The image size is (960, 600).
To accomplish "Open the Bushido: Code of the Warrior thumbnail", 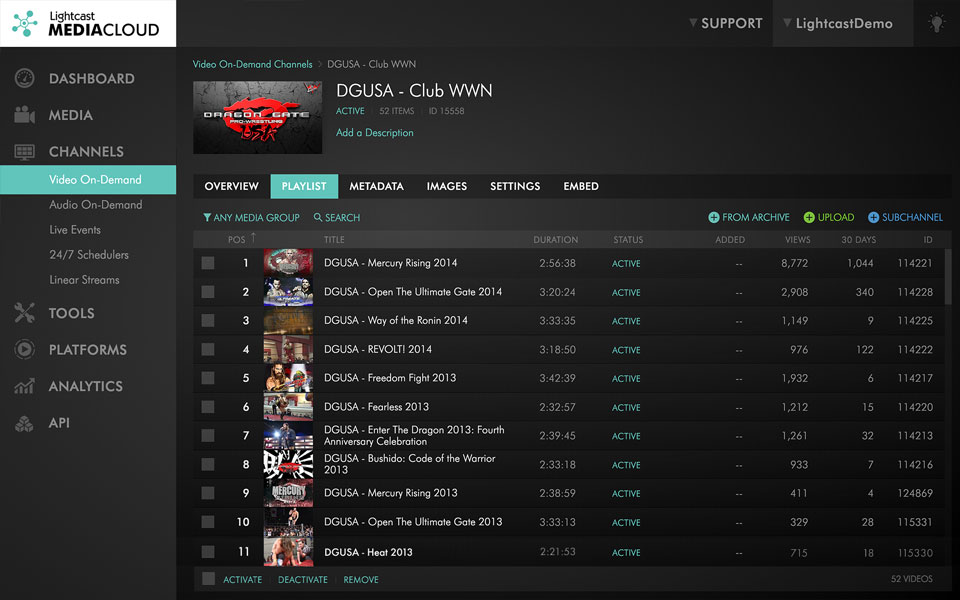I will coord(288,464).
